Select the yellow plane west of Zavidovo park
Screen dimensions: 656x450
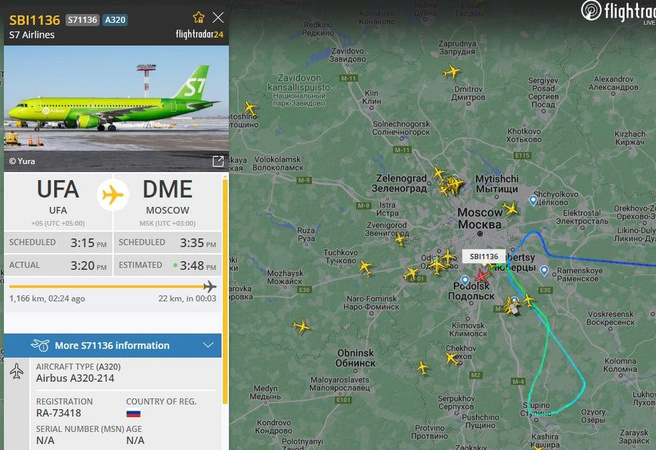250,108
